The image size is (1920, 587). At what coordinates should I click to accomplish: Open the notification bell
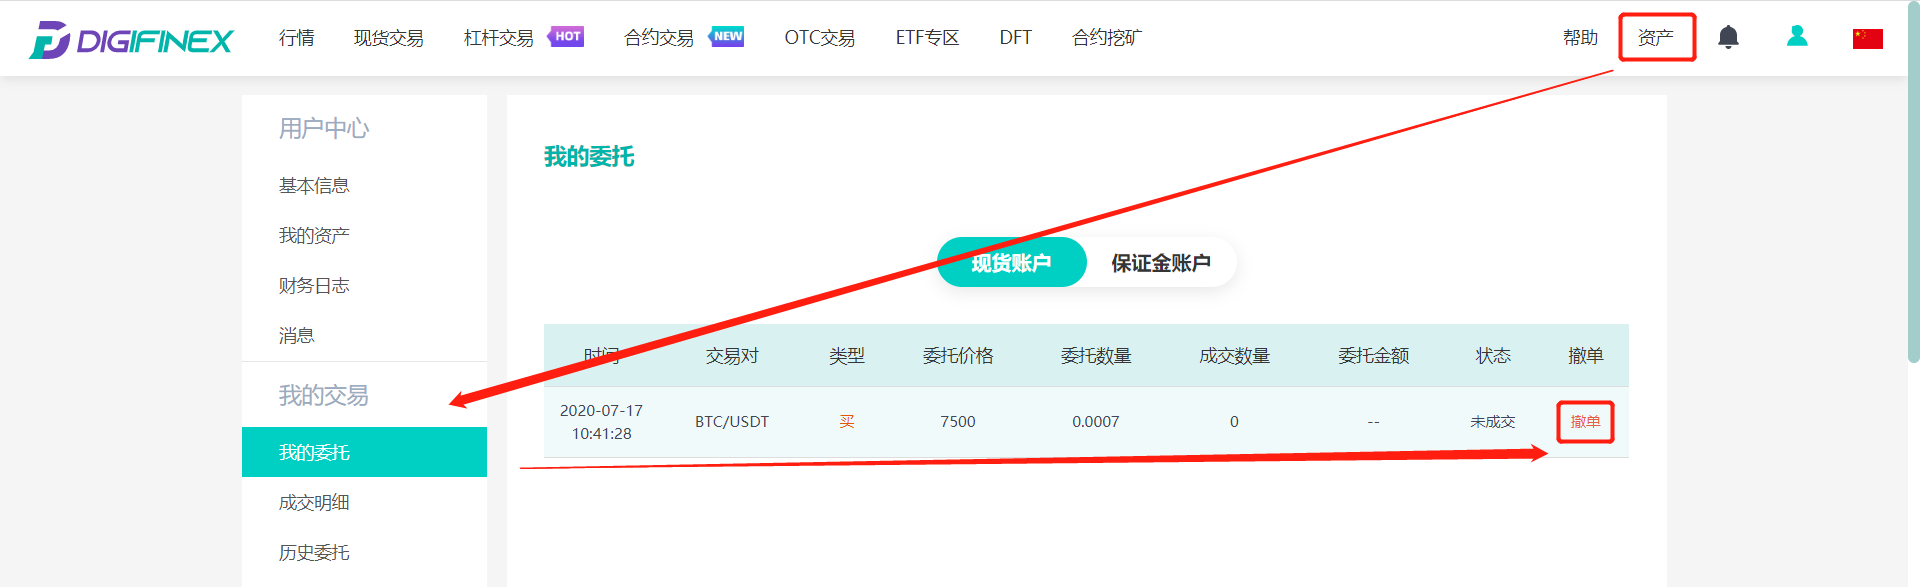point(1728,37)
